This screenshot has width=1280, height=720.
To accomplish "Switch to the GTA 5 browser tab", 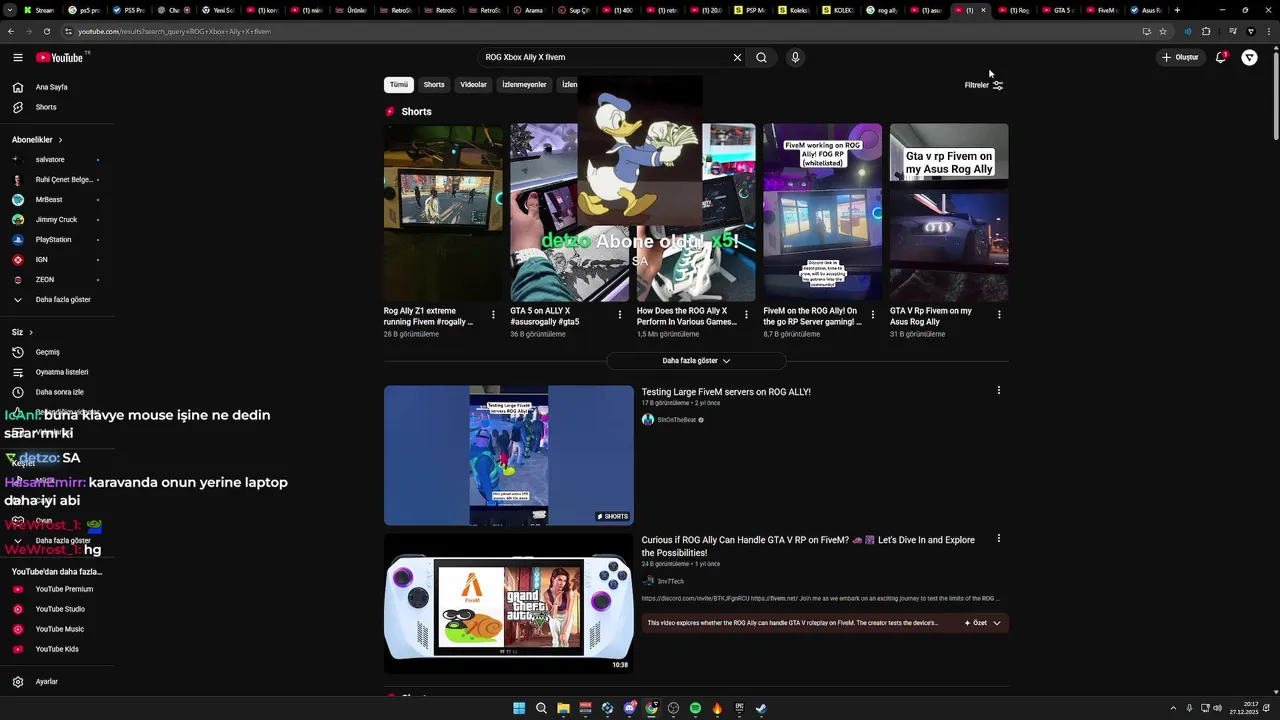I will 1058,10.
